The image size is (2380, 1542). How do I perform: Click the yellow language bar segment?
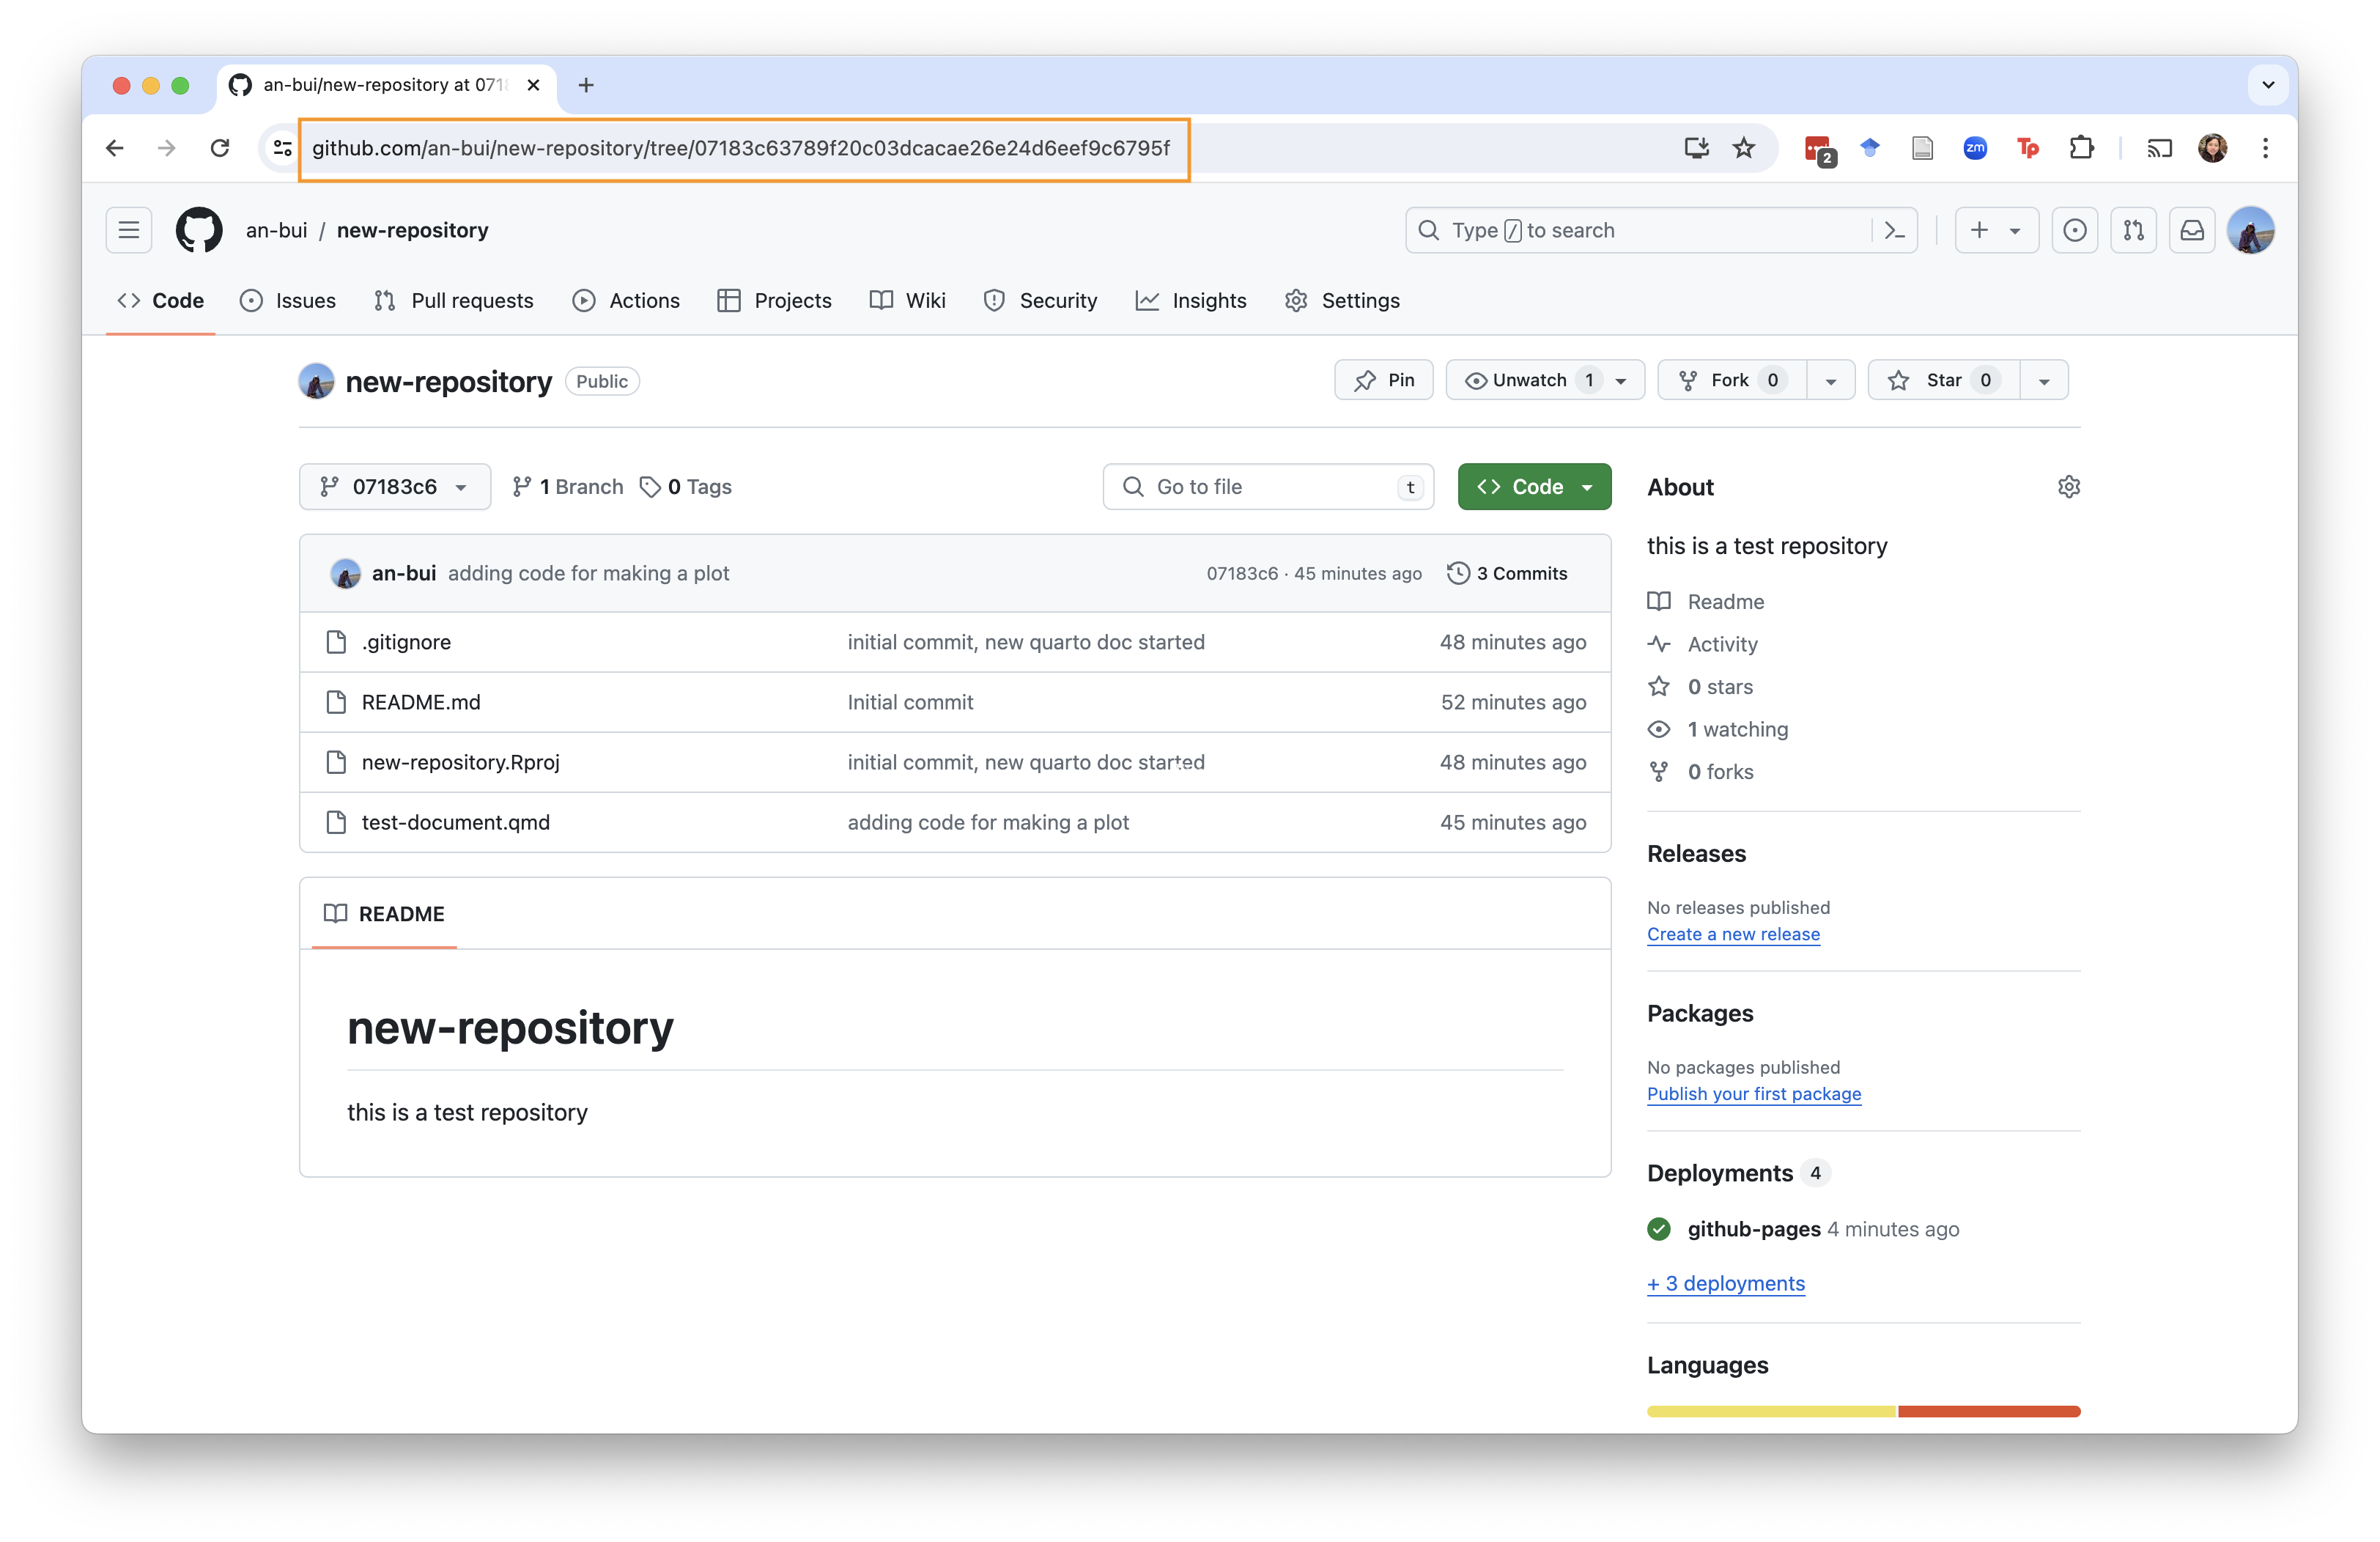click(x=1771, y=1411)
